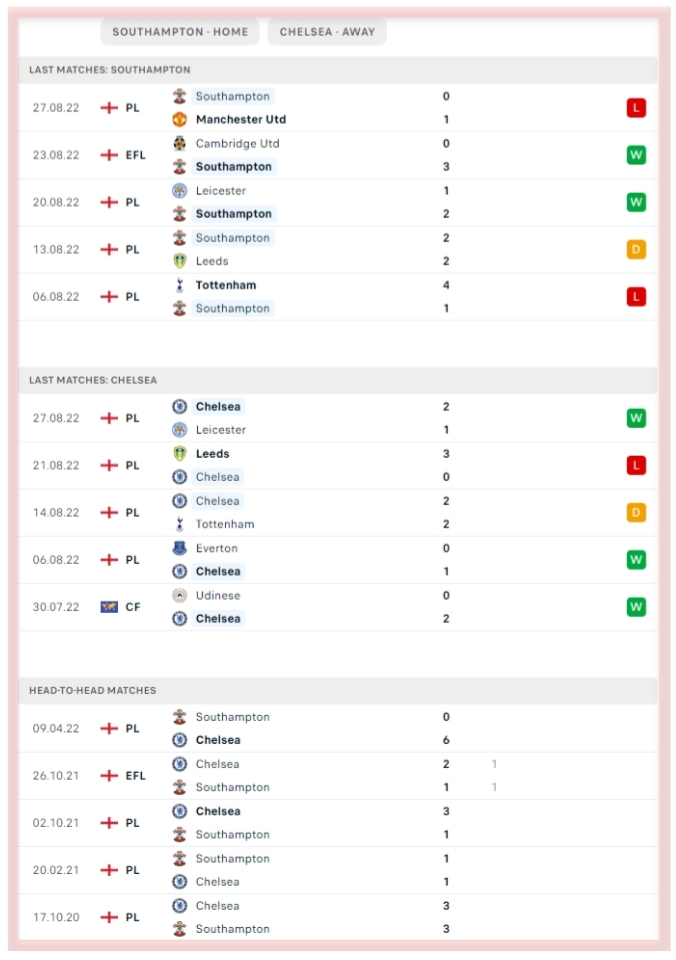Click the orange D badge for Southampton vs Leeds
The width and height of the screenshot is (676, 960).
point(636,249)
